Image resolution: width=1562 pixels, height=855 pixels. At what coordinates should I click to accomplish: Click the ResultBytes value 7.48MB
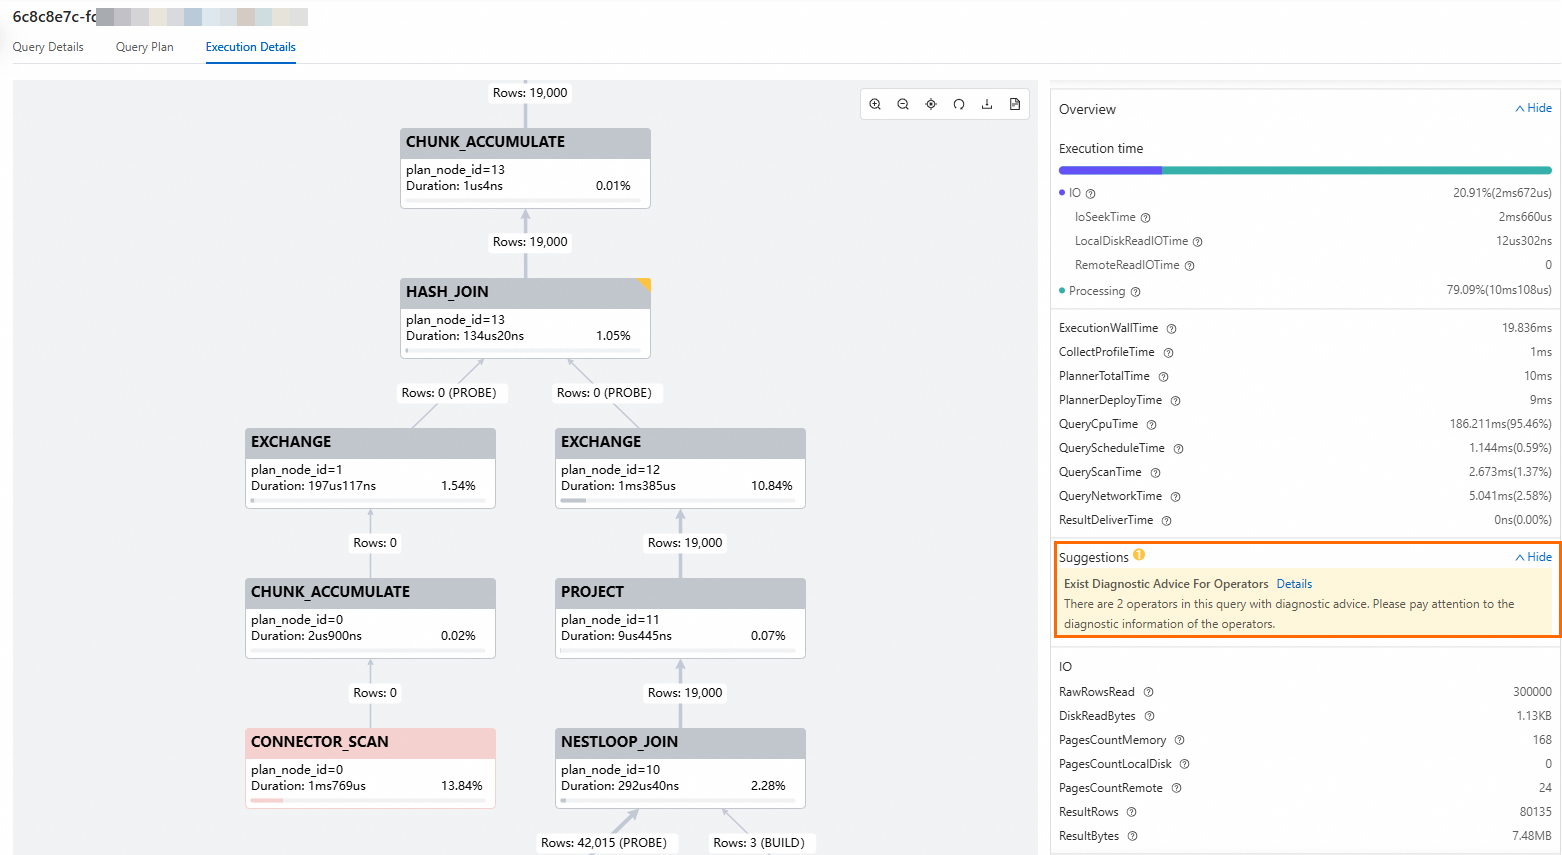click(1532, 836)
